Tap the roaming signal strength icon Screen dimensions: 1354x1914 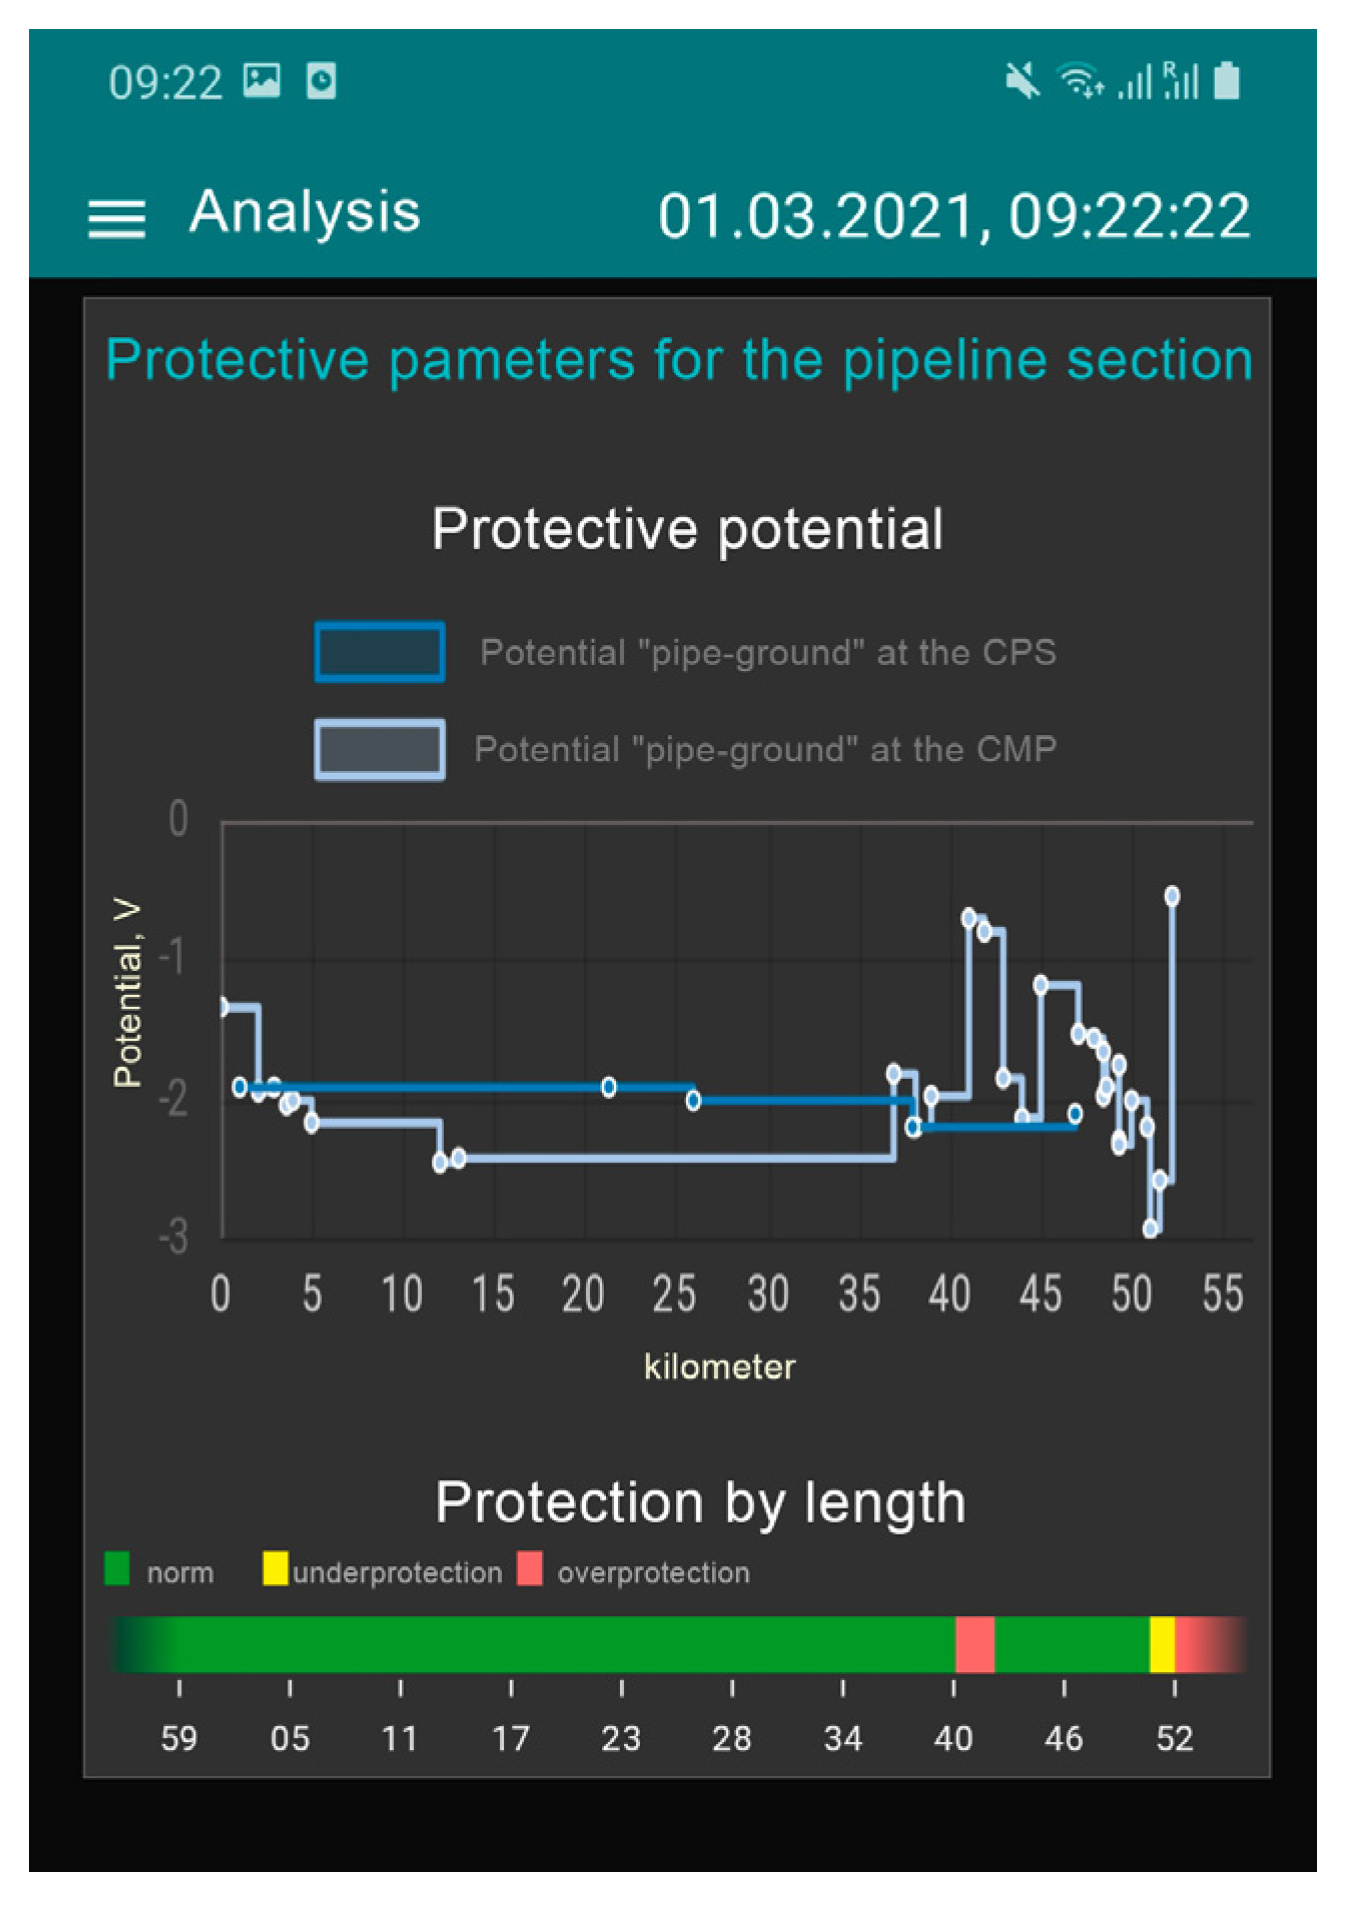click(1180, 80)
